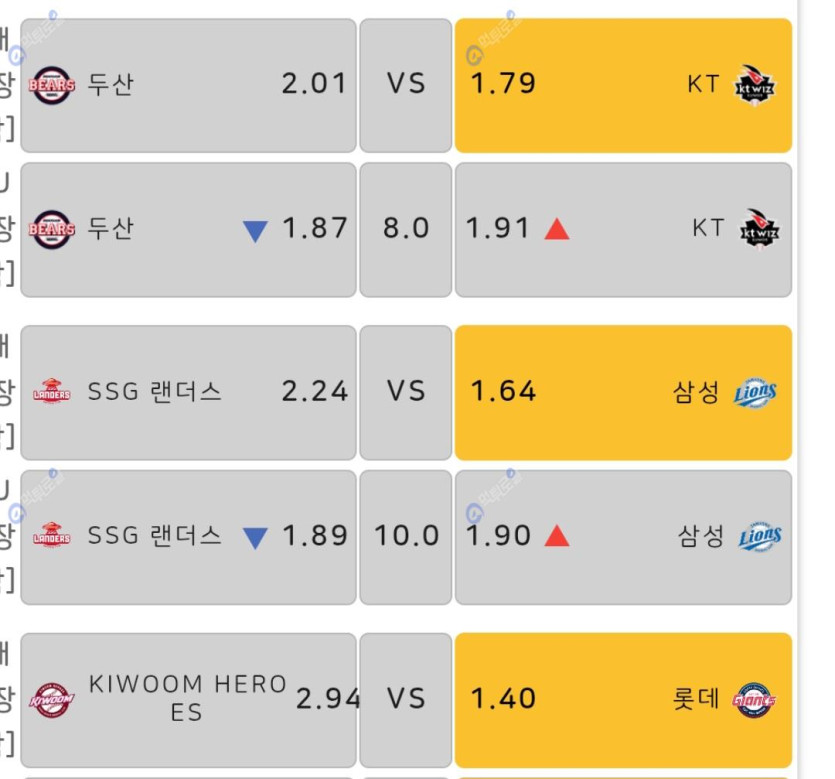Click the Lotte Giants logo next to 1.40

[754, 699]
